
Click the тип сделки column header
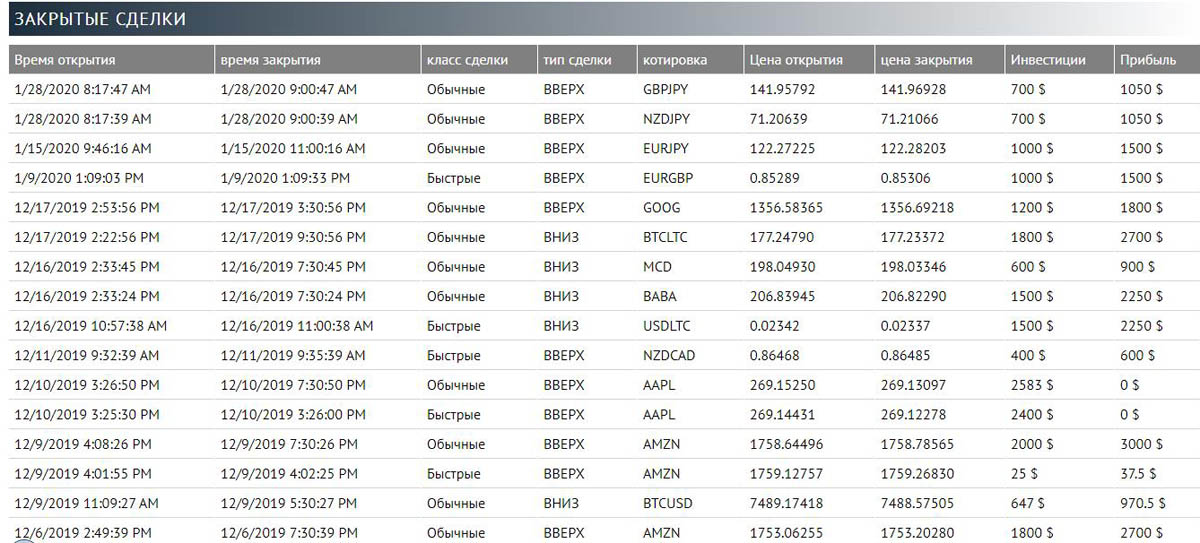[586, 60]
